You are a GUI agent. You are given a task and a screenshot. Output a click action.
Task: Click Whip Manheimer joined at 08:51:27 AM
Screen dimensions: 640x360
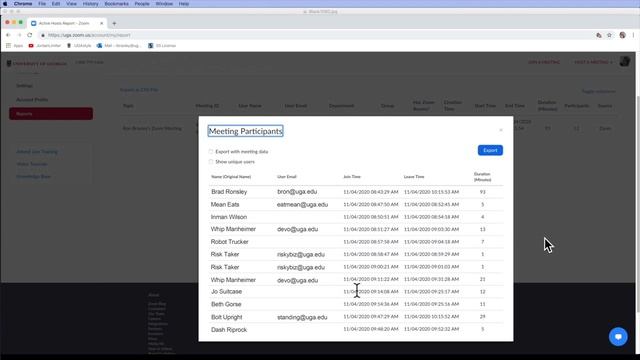tap(233, 229)
